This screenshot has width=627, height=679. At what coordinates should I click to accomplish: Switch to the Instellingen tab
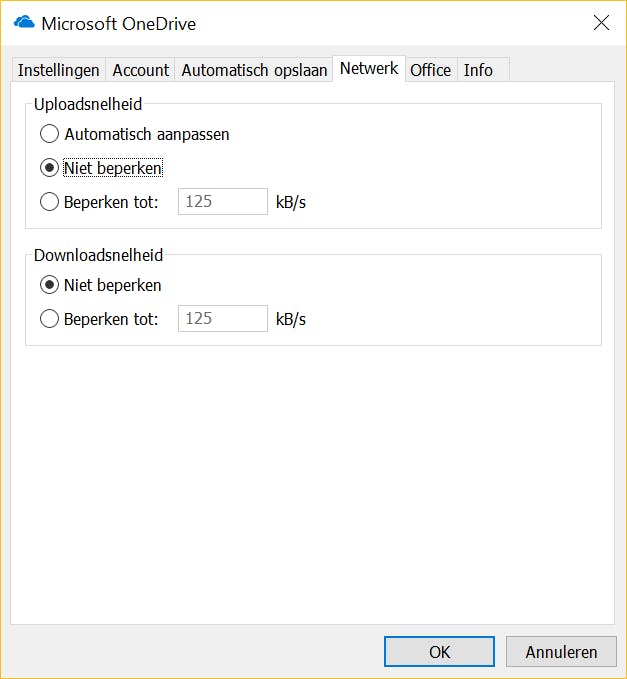pos(59,70)
